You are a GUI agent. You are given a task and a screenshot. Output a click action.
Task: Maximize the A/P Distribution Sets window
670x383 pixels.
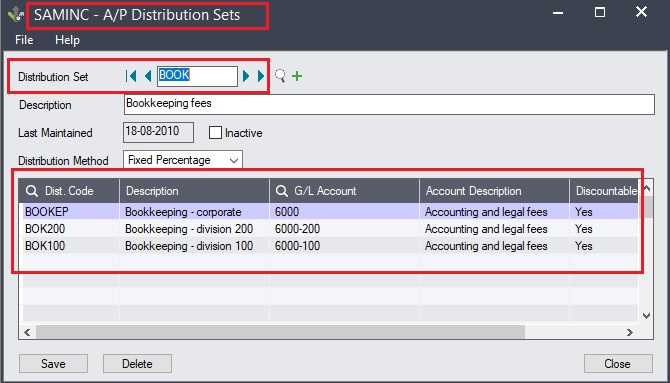600,12
